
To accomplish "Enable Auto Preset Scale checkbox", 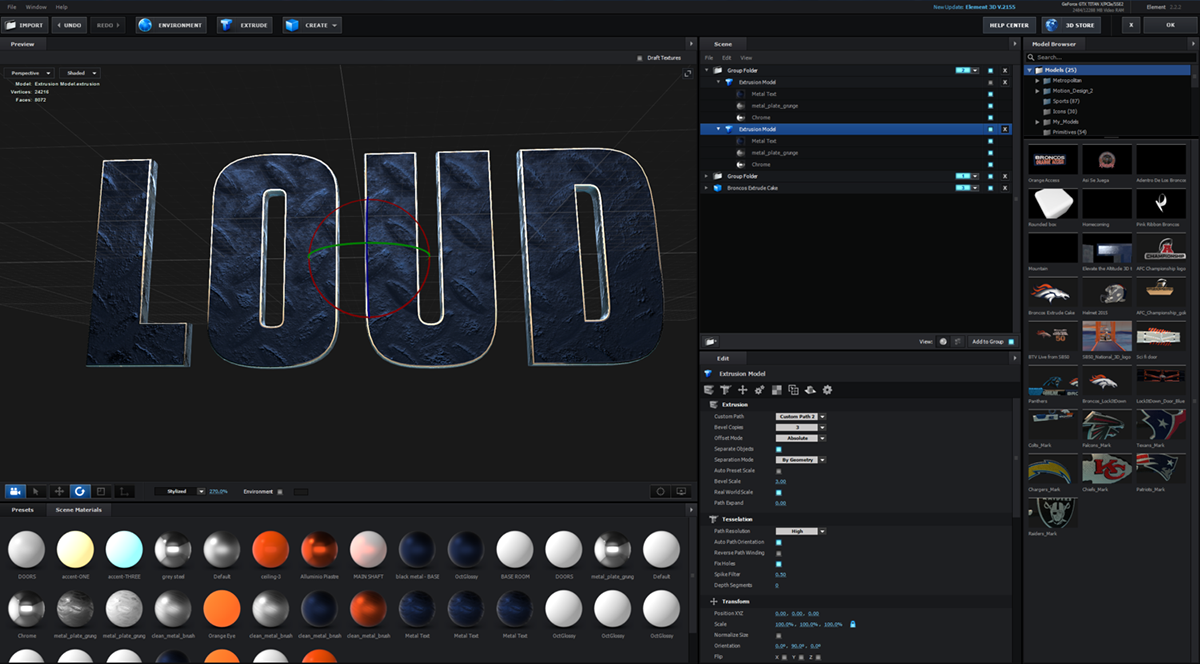I will coord(779,470).
